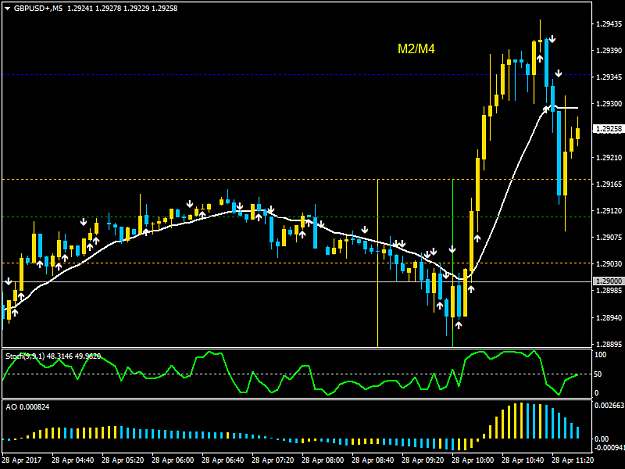
Task: Click the tallest yellow AO histogram bar
Action: (x=521, y=420)
